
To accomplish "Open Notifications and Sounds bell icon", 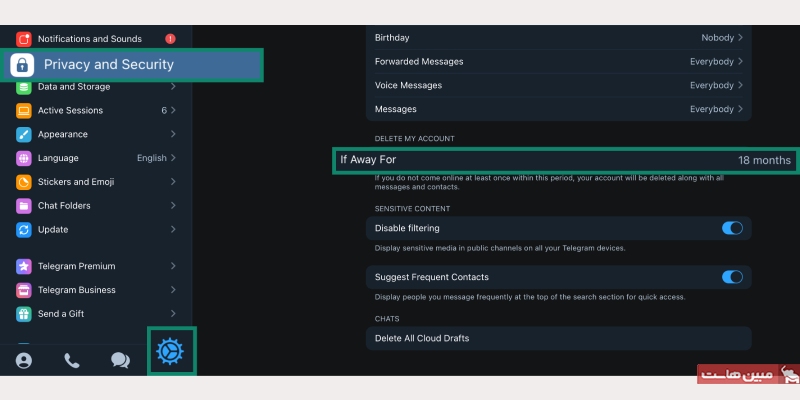I will (23, 39).
